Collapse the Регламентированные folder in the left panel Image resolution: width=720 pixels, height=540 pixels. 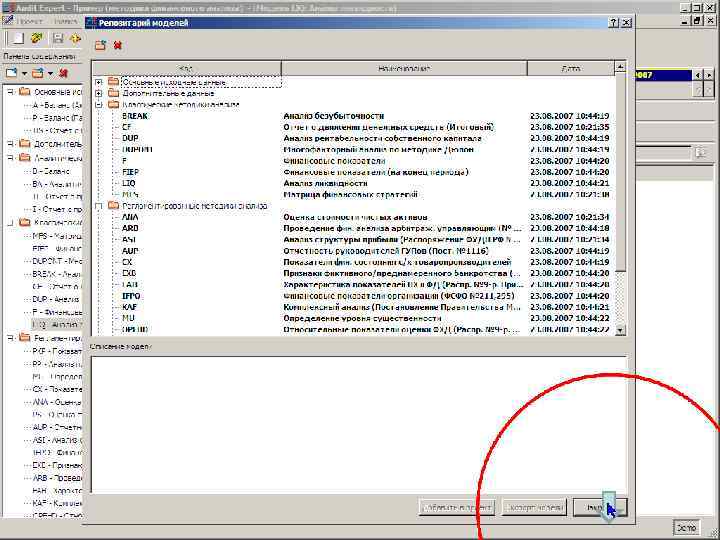click(x=11, y=338)
